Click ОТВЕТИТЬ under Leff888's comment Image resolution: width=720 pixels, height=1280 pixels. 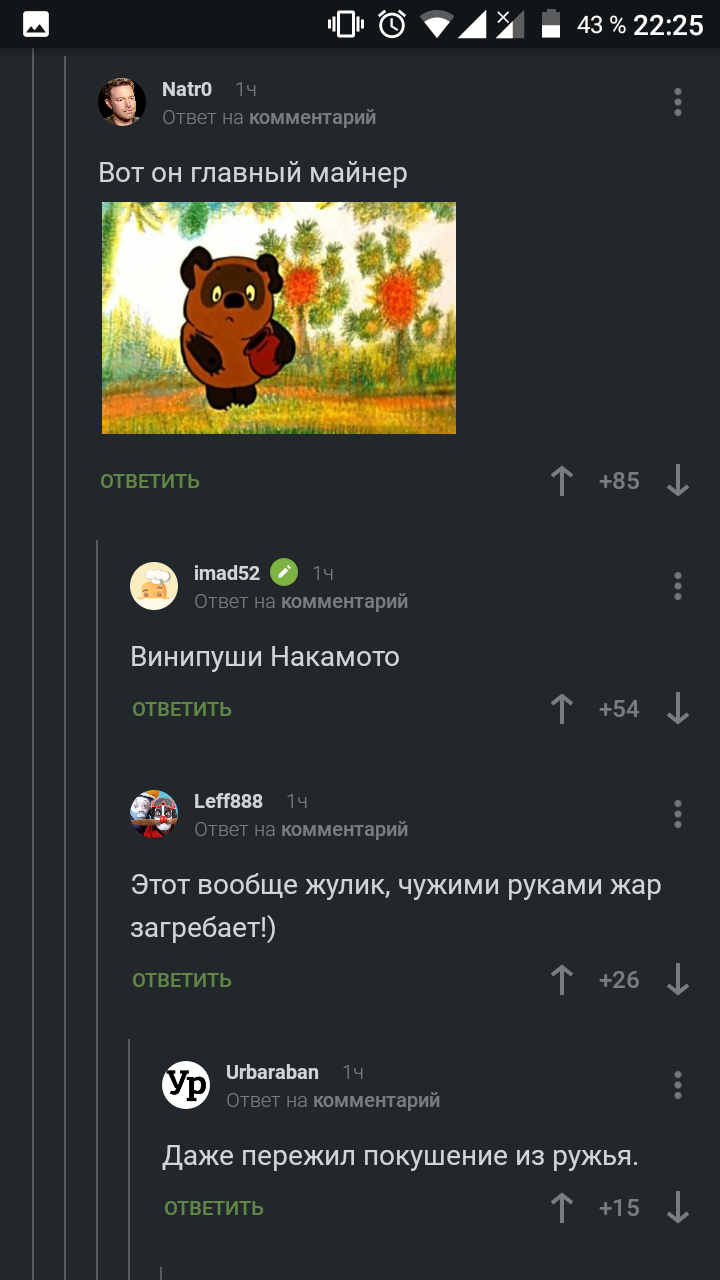182,980
